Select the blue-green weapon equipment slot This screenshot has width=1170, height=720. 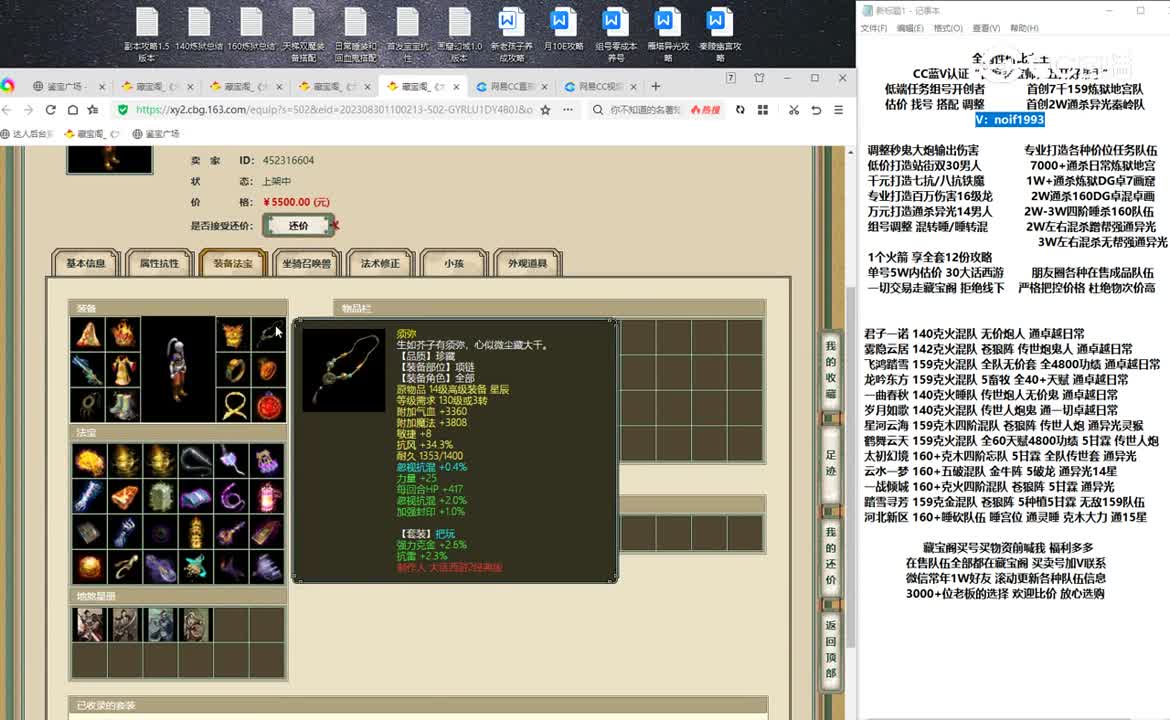click(x=88, y=370)
